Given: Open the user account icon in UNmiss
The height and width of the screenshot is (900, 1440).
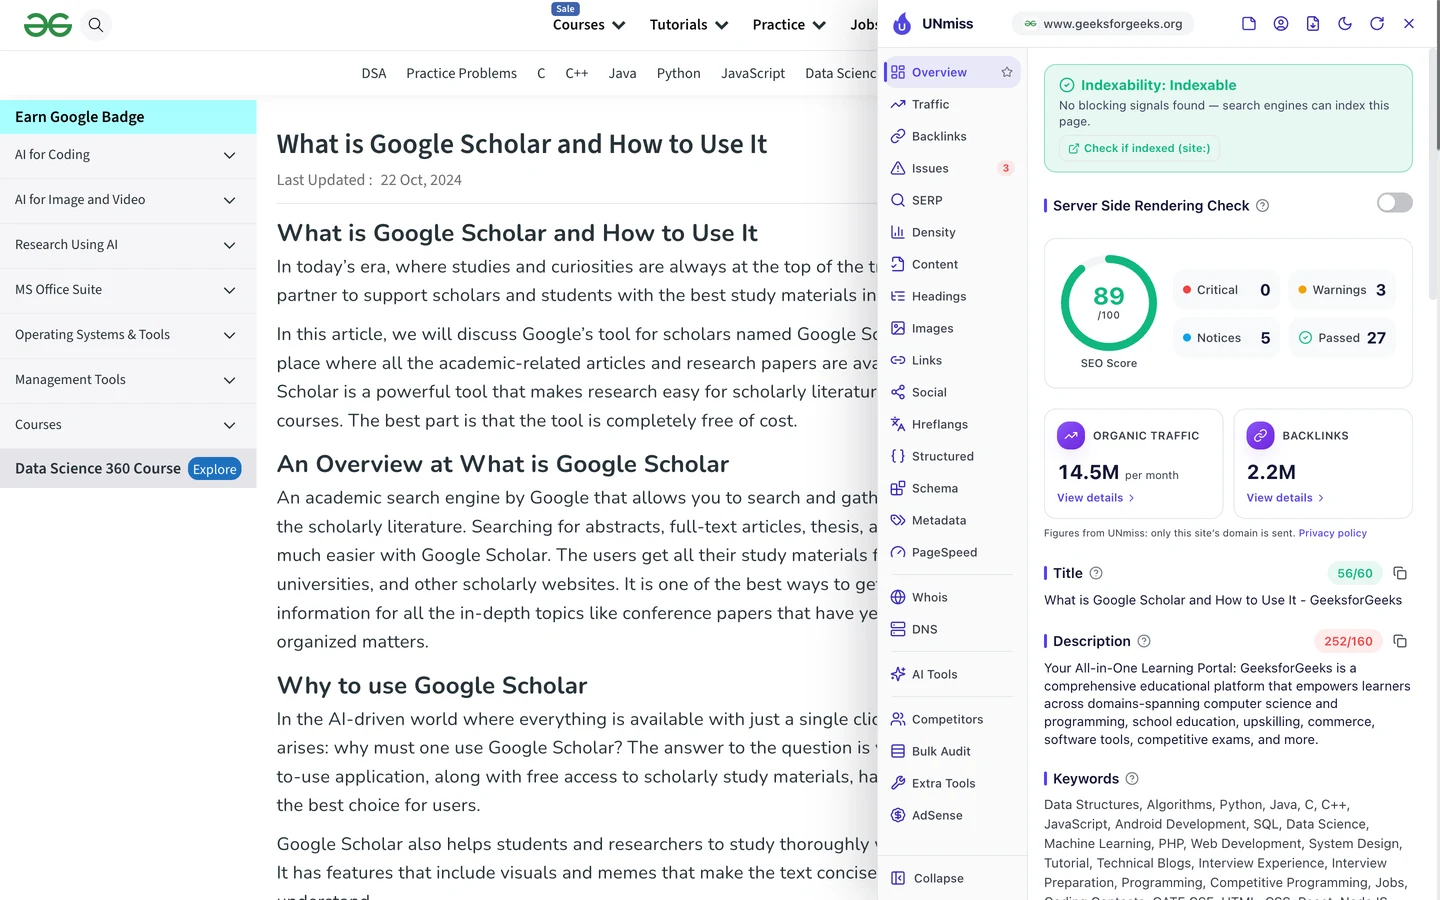Looking at the screenshot, I should coord(1281,24).
